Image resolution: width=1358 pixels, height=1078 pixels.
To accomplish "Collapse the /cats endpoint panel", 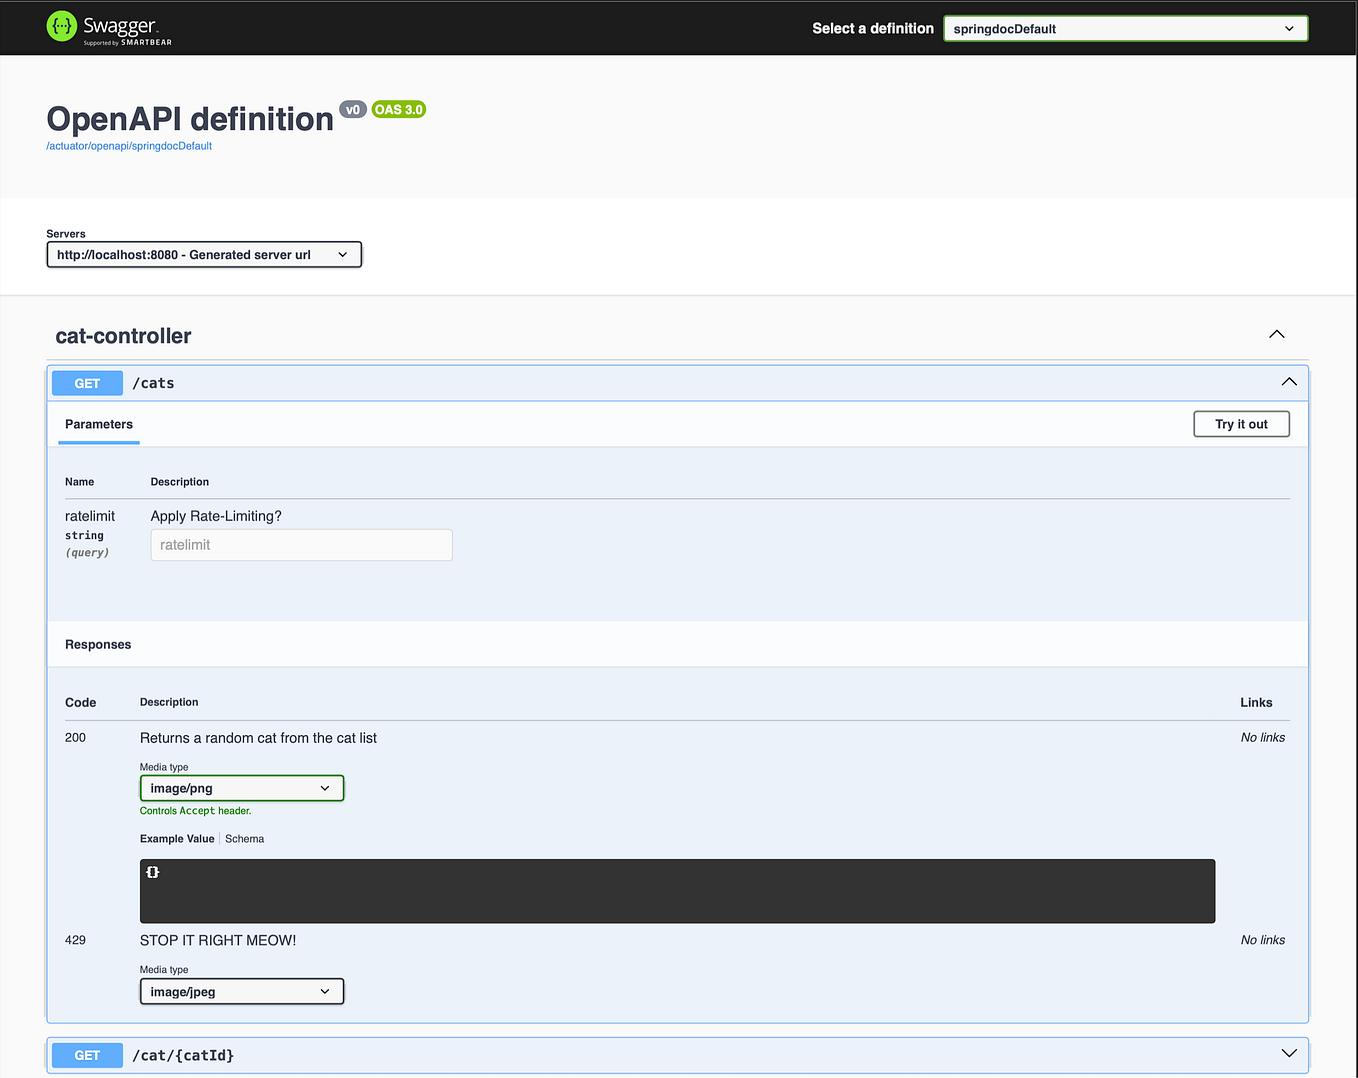I will coord(1288,382).
